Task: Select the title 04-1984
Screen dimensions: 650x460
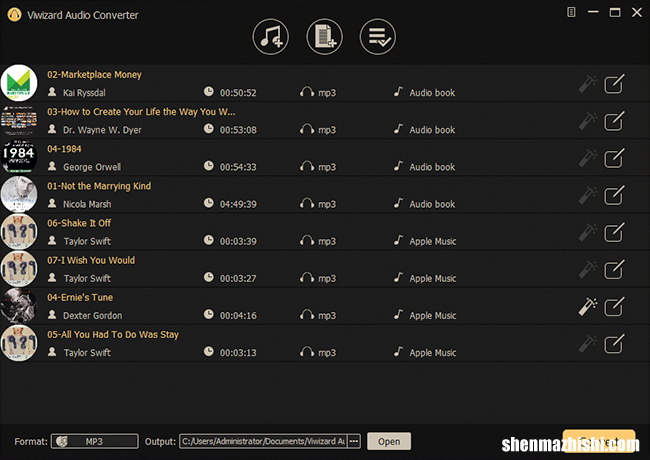Action: tap(64, 149)
